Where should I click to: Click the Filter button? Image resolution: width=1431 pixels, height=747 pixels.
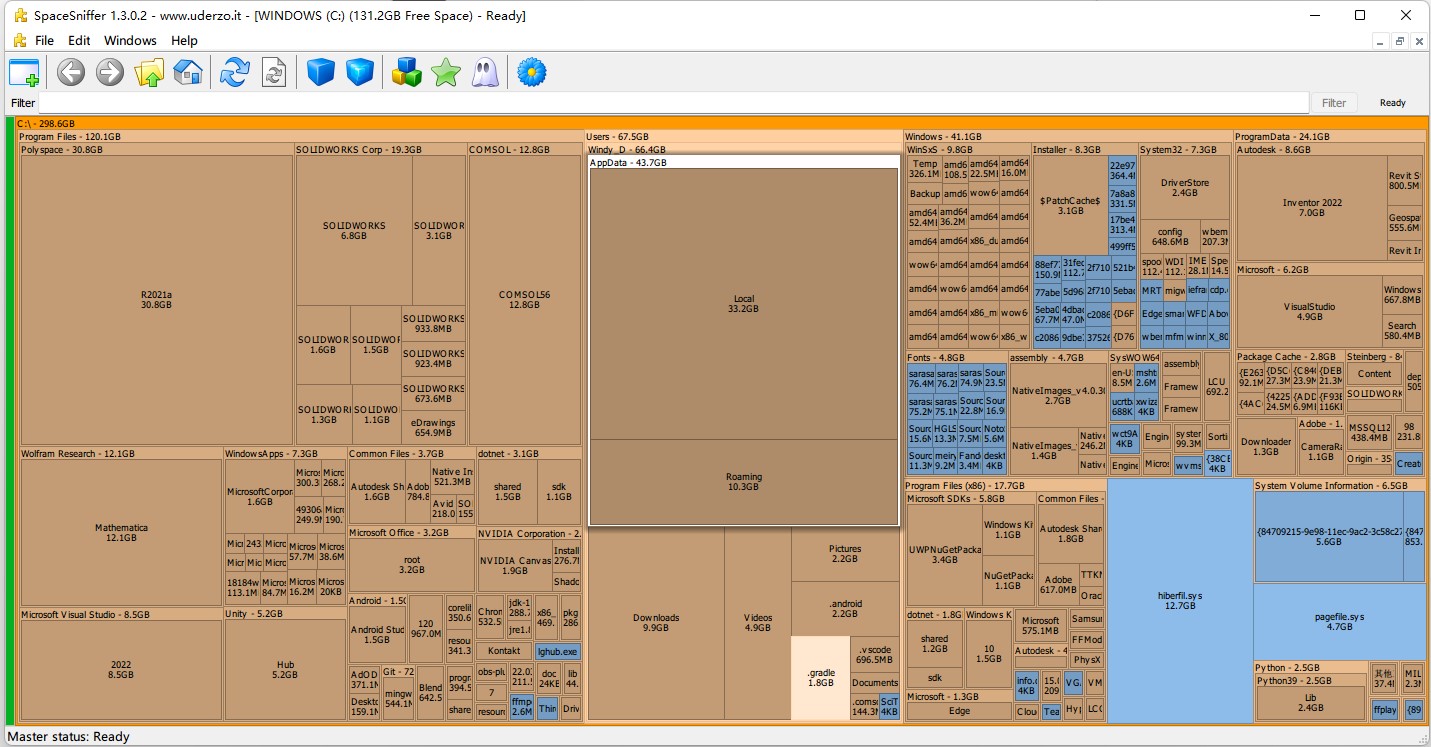pyautogui.click(x=1334, y=103)
